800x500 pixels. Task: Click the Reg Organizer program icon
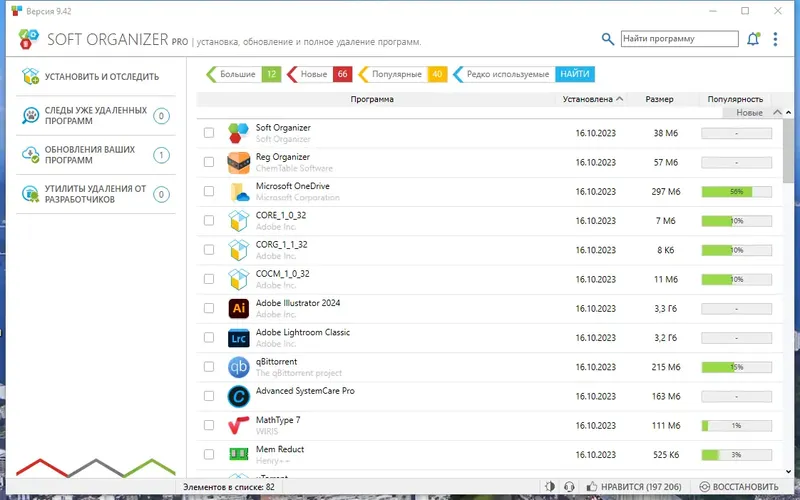point(238,162)
